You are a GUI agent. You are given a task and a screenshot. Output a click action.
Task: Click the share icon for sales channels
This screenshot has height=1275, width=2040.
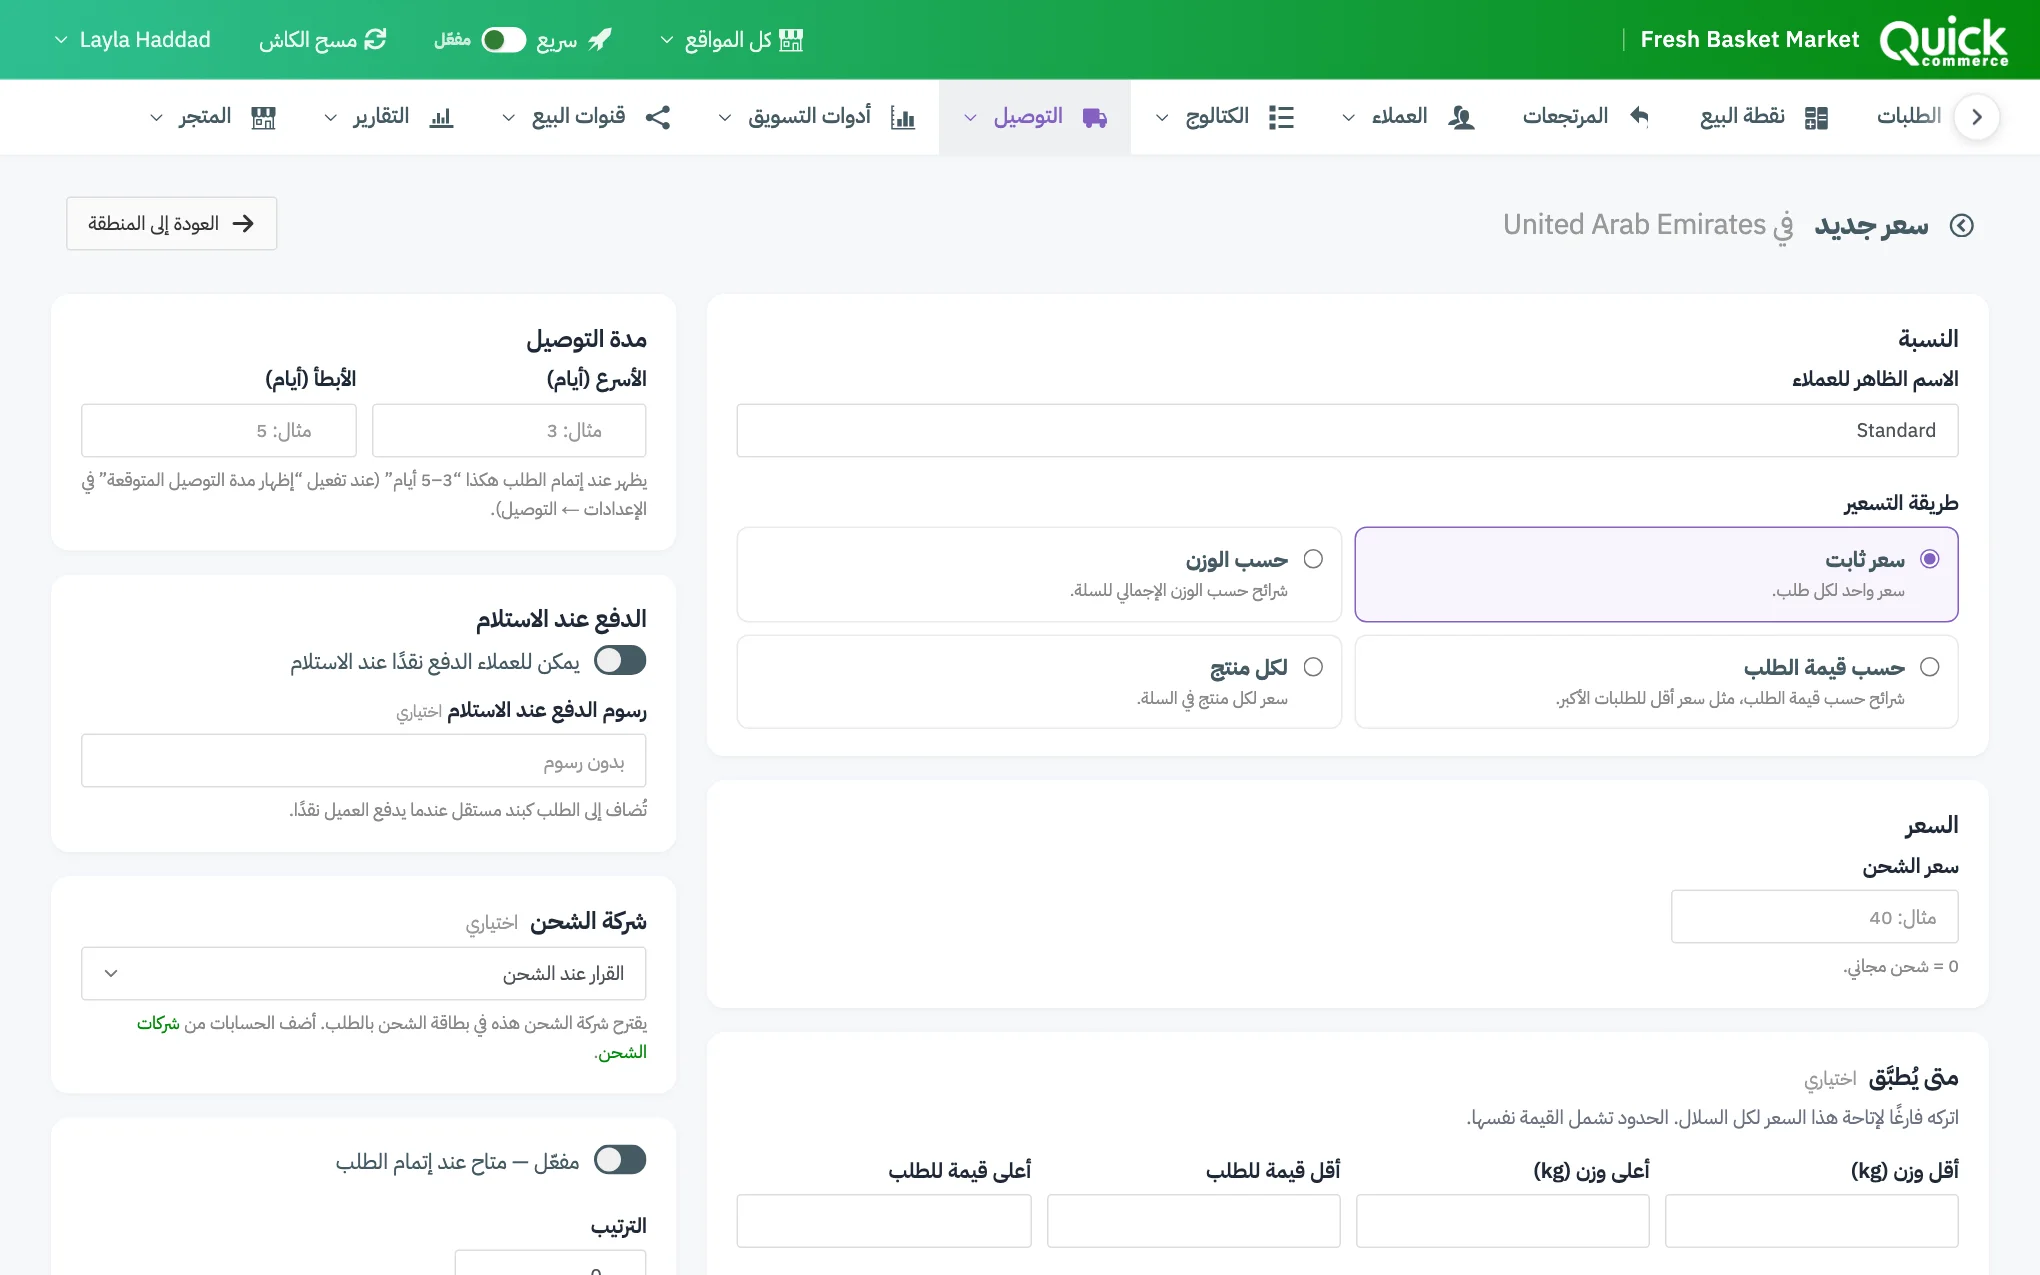pyautogui.click(x=658, y=117)
